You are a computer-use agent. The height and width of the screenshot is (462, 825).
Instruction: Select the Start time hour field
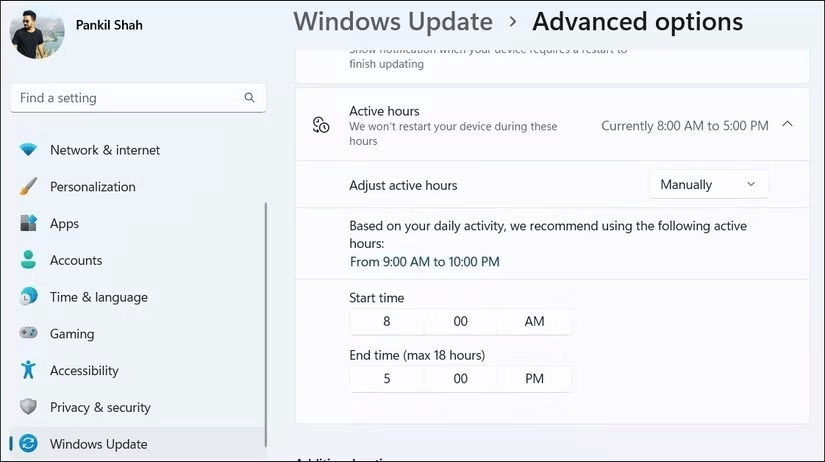[386, 322]
